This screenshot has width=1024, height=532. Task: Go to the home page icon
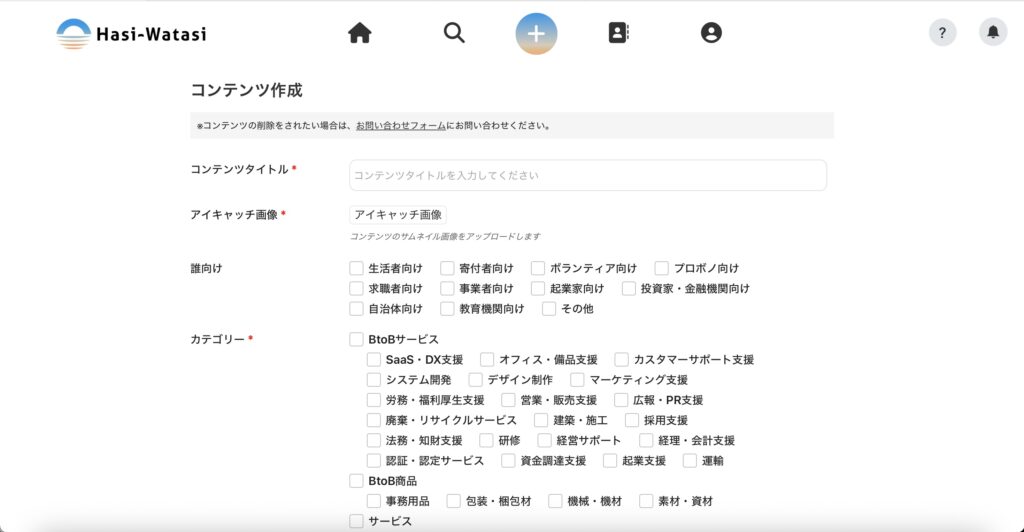(x=360, y=33)
